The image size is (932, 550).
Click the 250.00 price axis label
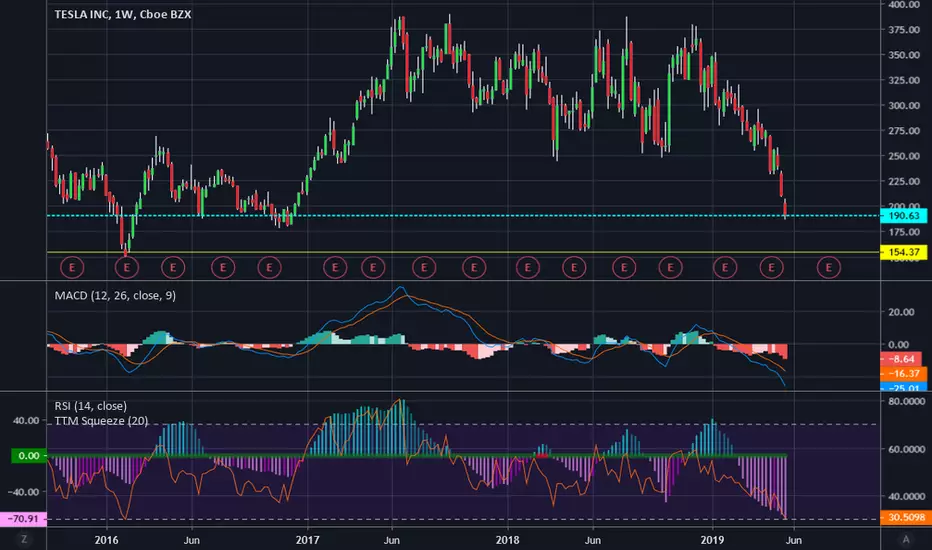point(903,156)
